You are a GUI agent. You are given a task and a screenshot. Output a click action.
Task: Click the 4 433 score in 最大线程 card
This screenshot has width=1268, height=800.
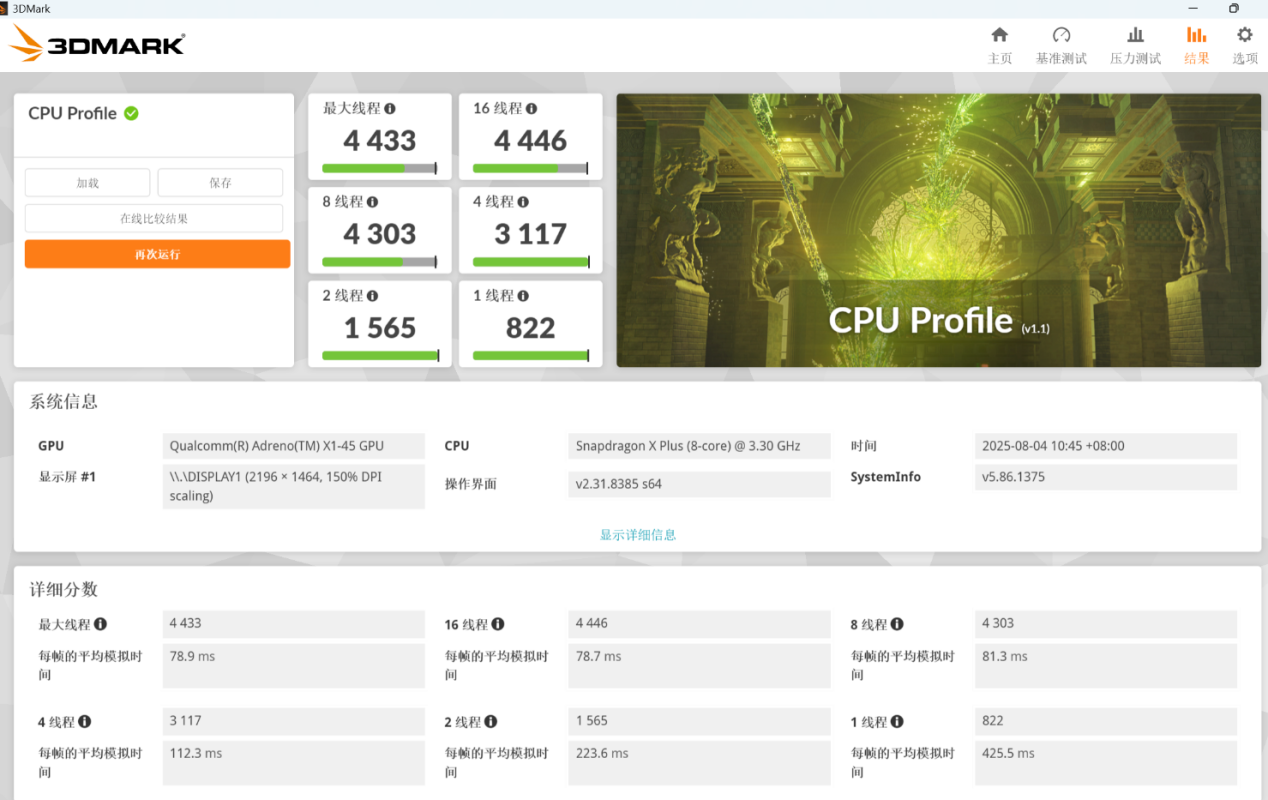[x=380, y=141]
